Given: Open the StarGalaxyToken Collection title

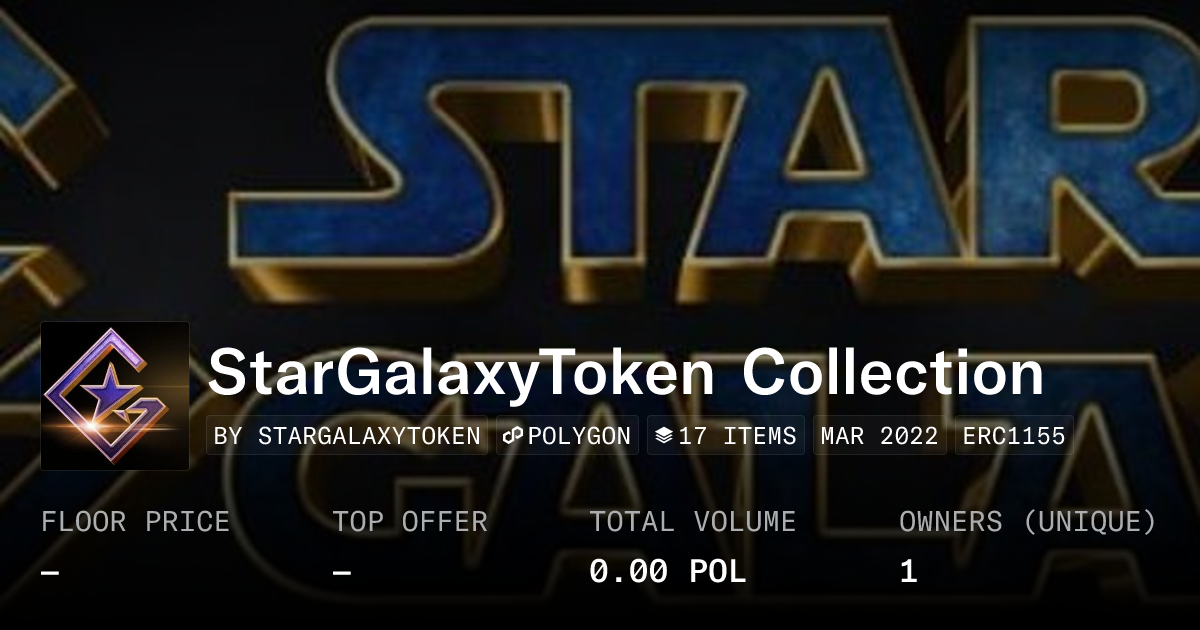Looking at the screenshot, I should coord(626,372).
